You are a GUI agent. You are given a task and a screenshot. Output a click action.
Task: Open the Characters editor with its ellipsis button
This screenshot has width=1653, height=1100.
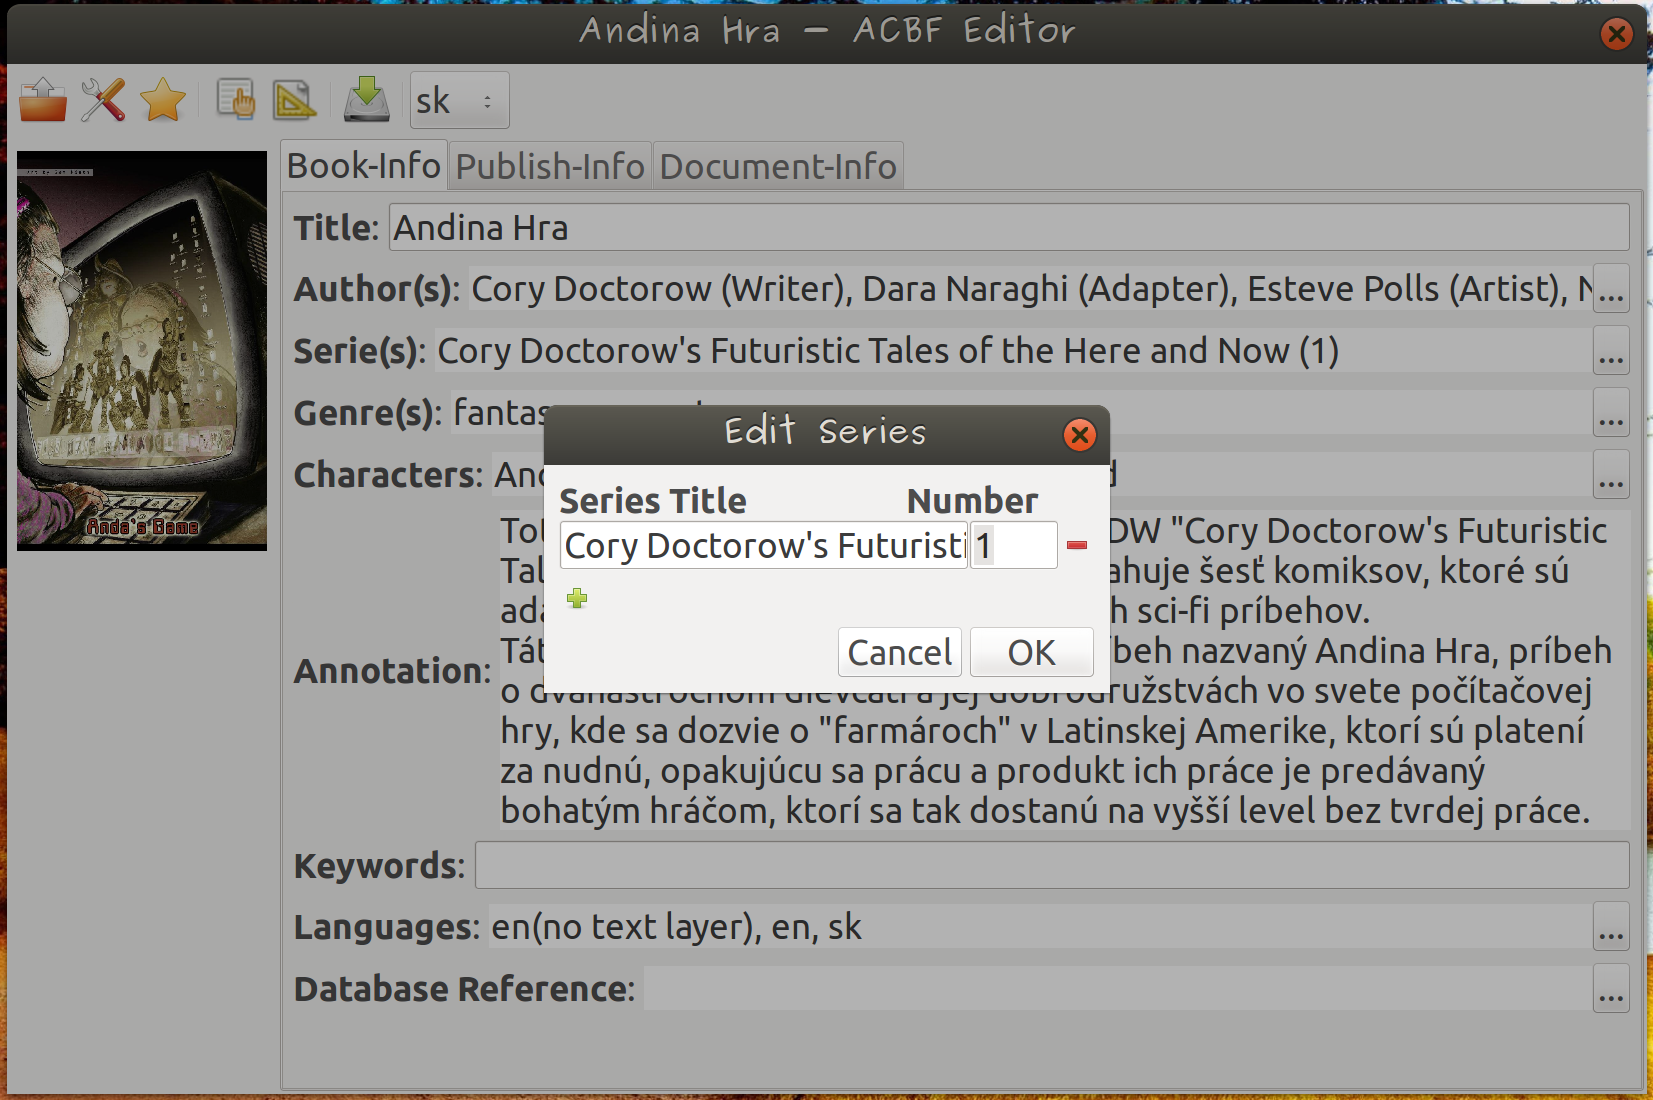pyautogui.click(x=1611, y=475)
